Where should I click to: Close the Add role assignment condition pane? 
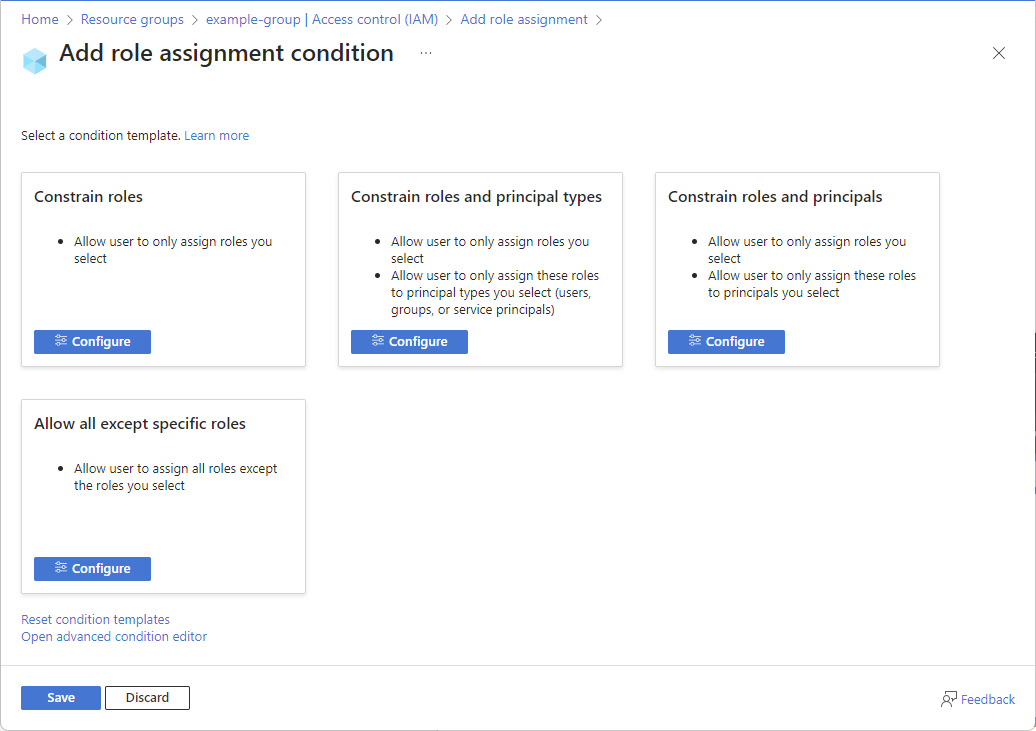click(x=998, y=53)
